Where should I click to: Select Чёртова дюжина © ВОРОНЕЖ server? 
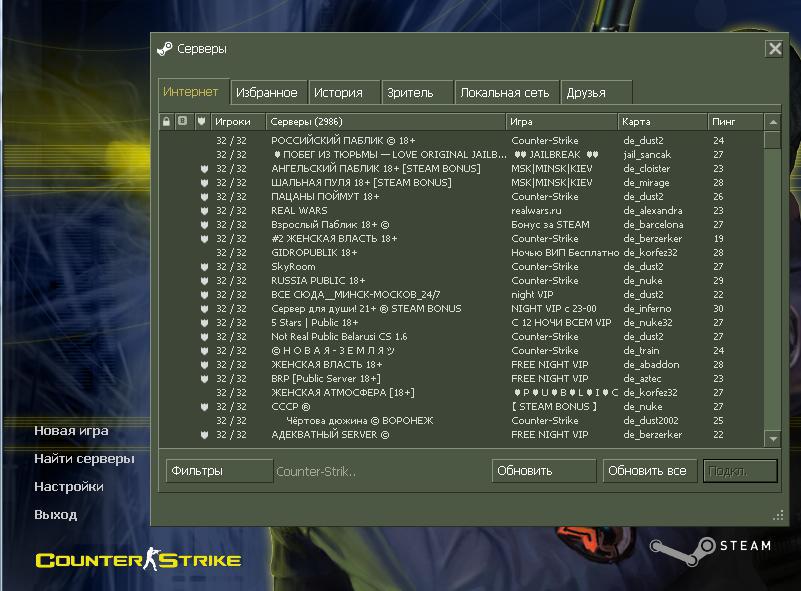coord(462,421)
